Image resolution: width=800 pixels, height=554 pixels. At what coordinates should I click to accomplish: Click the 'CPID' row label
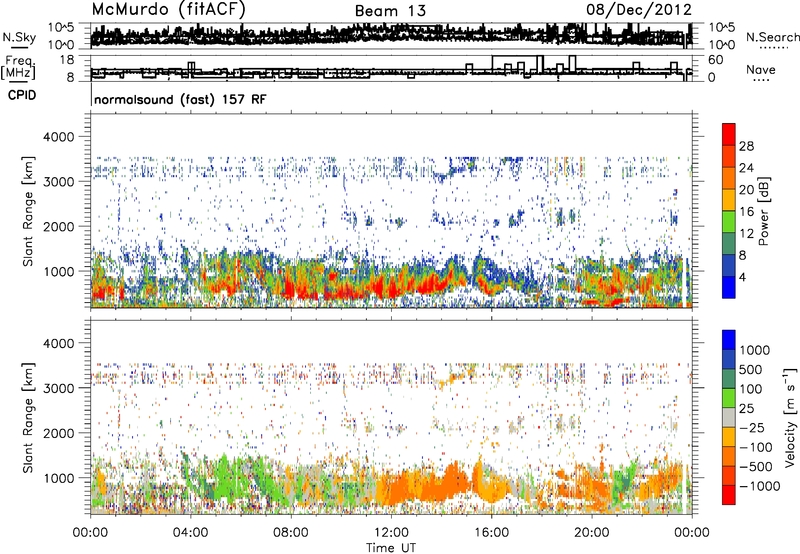click(x=22, y=95)
